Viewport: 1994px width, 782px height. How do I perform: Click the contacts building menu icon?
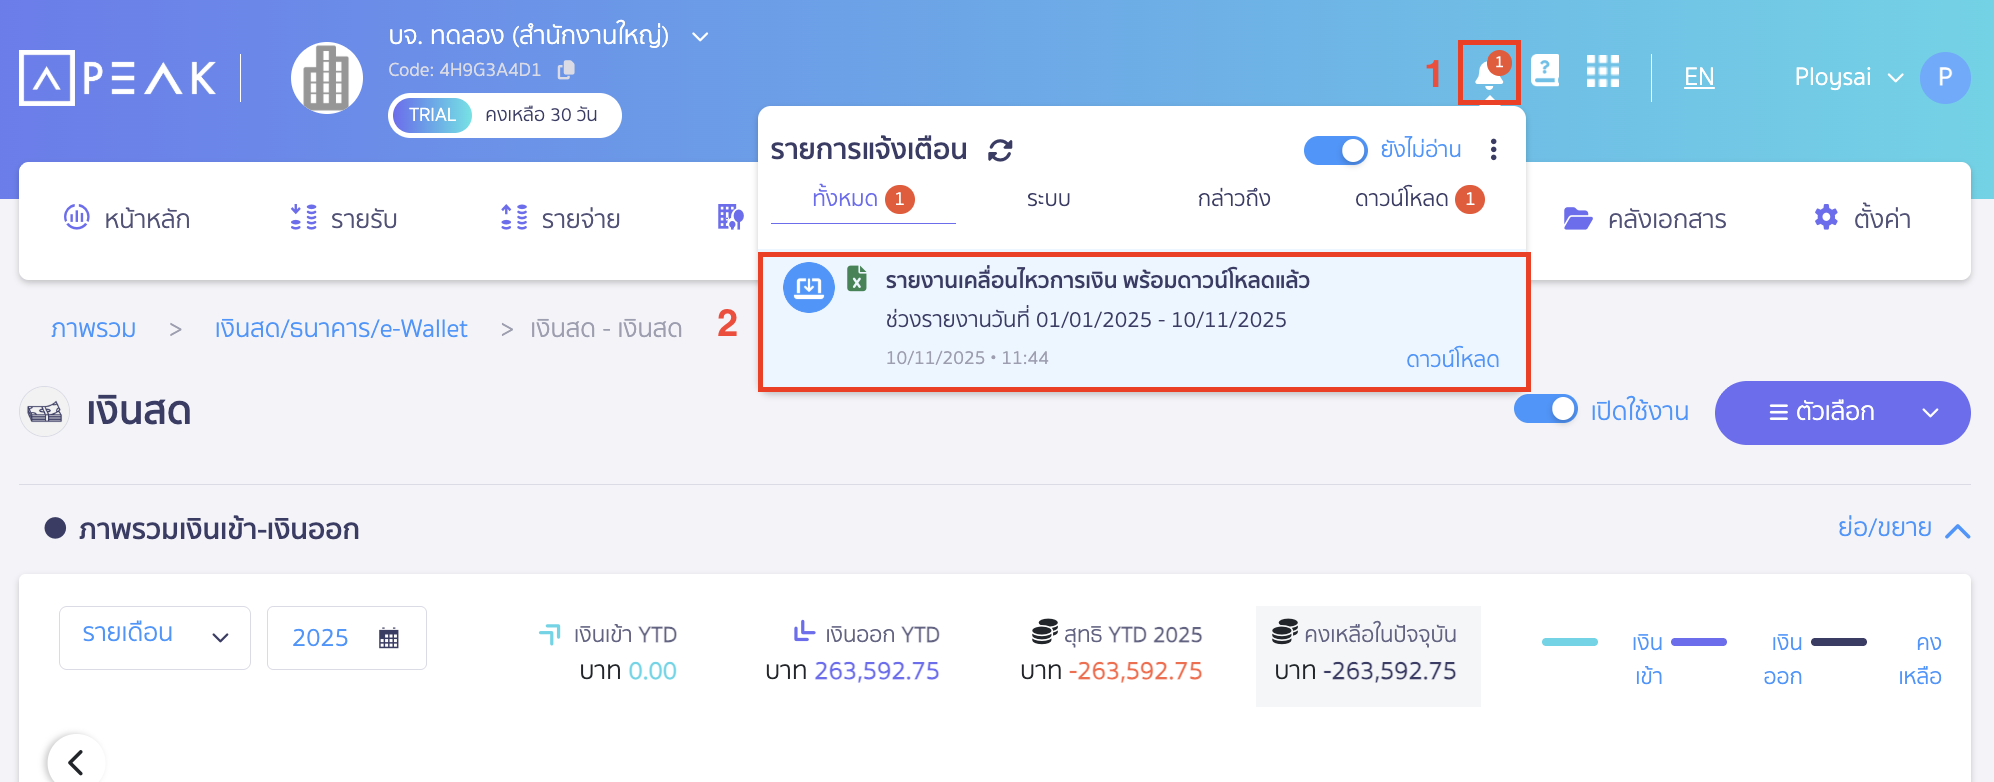click(x=730, y=217)
